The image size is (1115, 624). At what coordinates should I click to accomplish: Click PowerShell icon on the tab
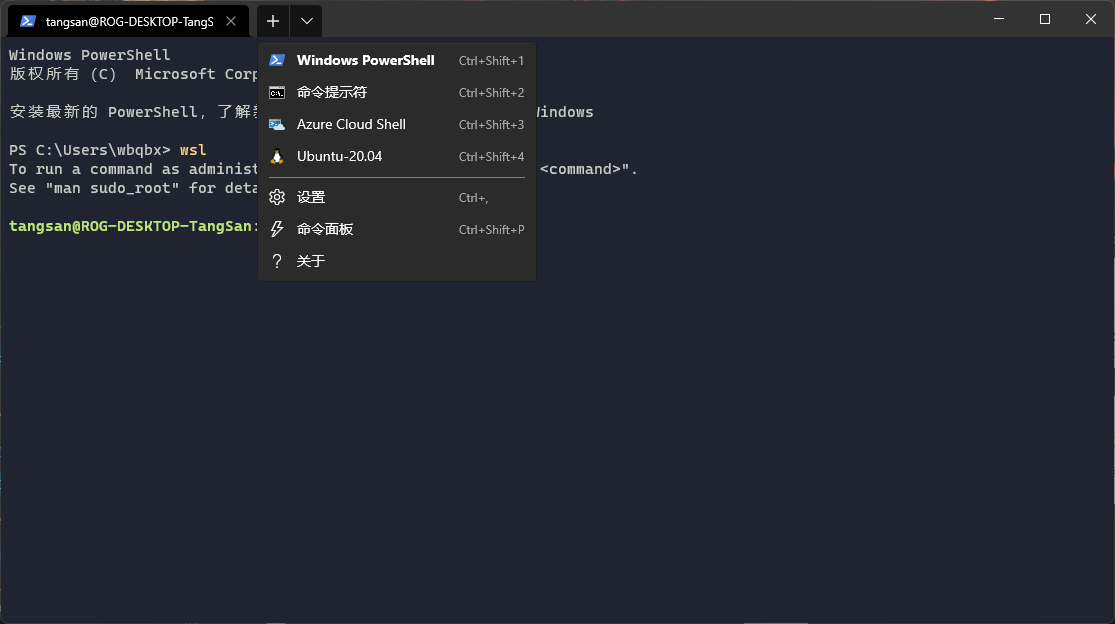click(x=28, y=21)
